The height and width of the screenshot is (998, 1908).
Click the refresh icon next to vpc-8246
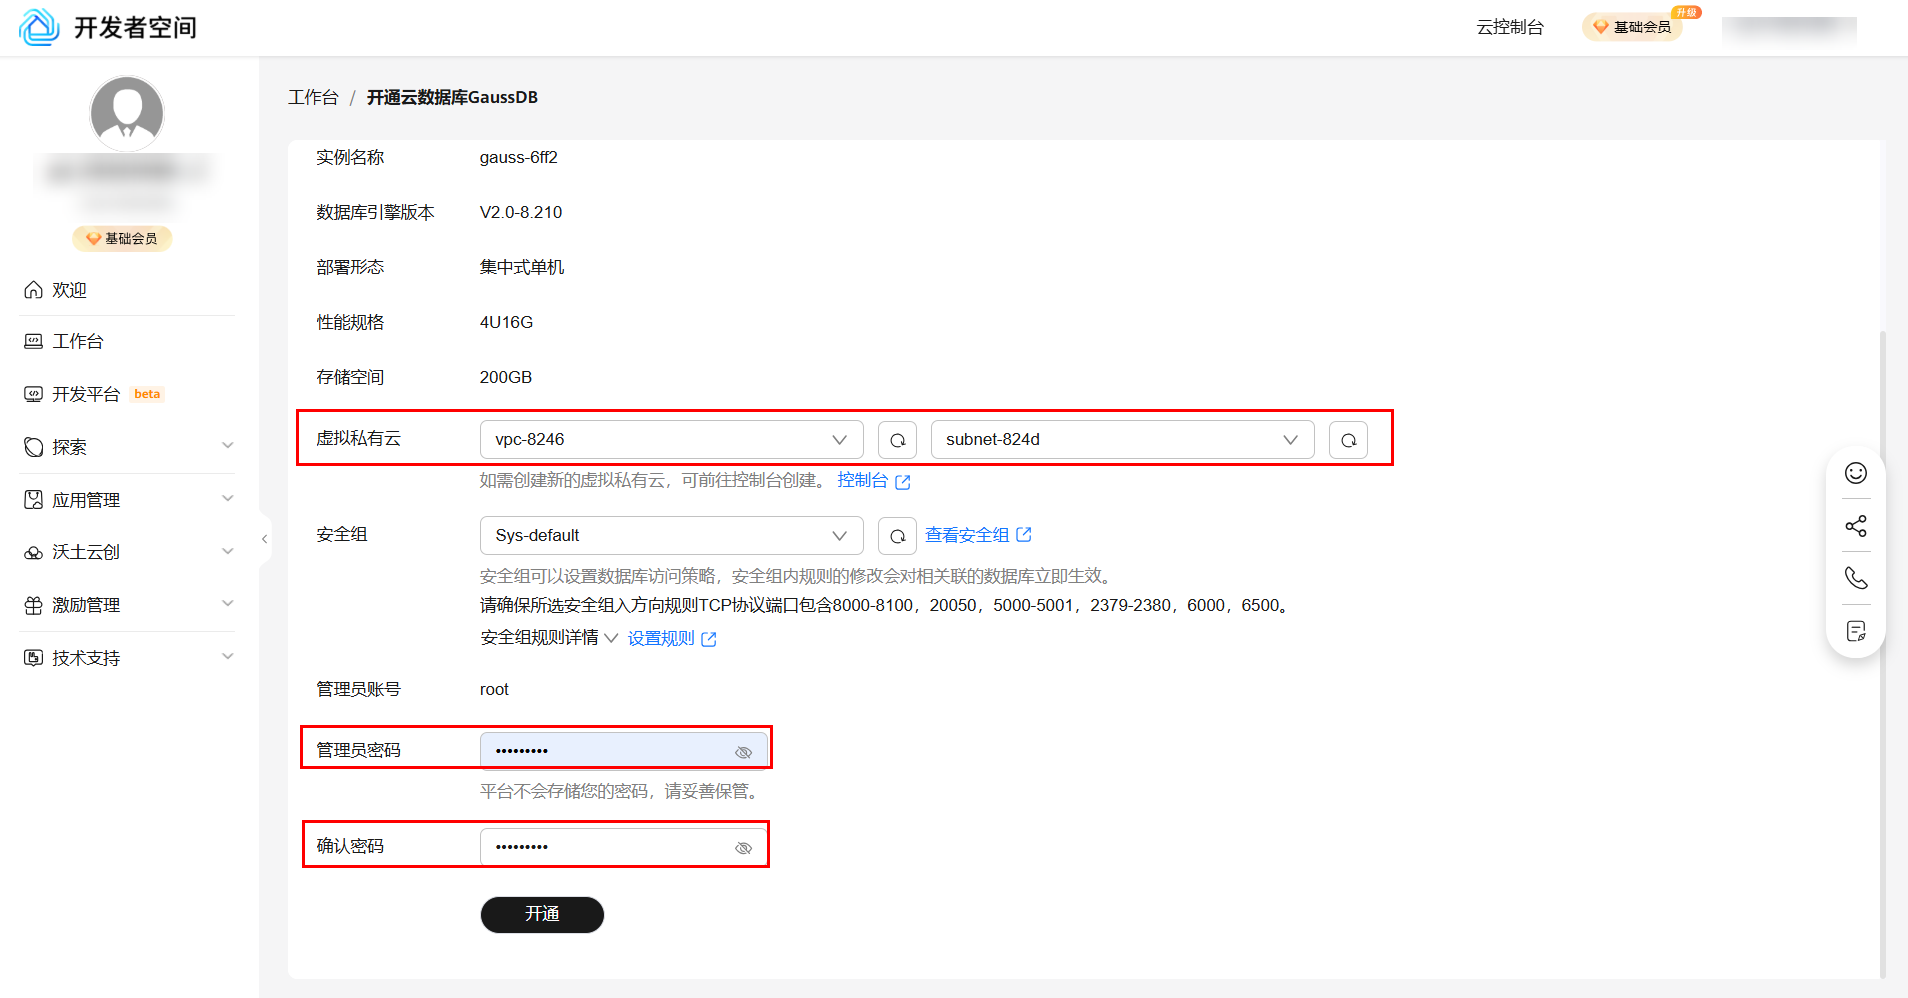pyautogui.click(x=897, y=440)
